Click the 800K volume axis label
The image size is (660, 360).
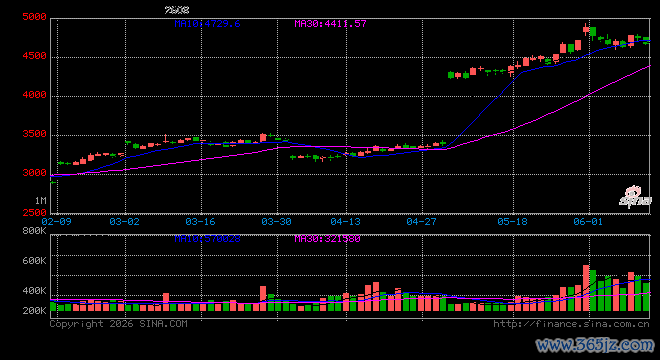pos(35,231)
